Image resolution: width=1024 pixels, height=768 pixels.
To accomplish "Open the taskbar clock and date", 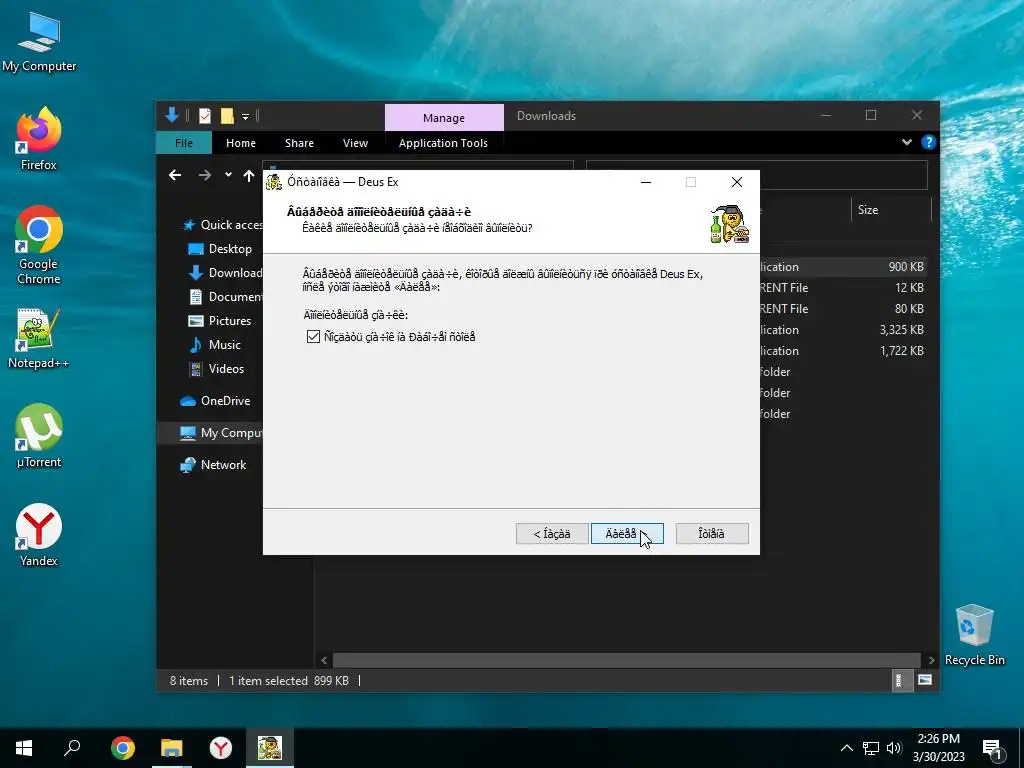I will point(938,748).
